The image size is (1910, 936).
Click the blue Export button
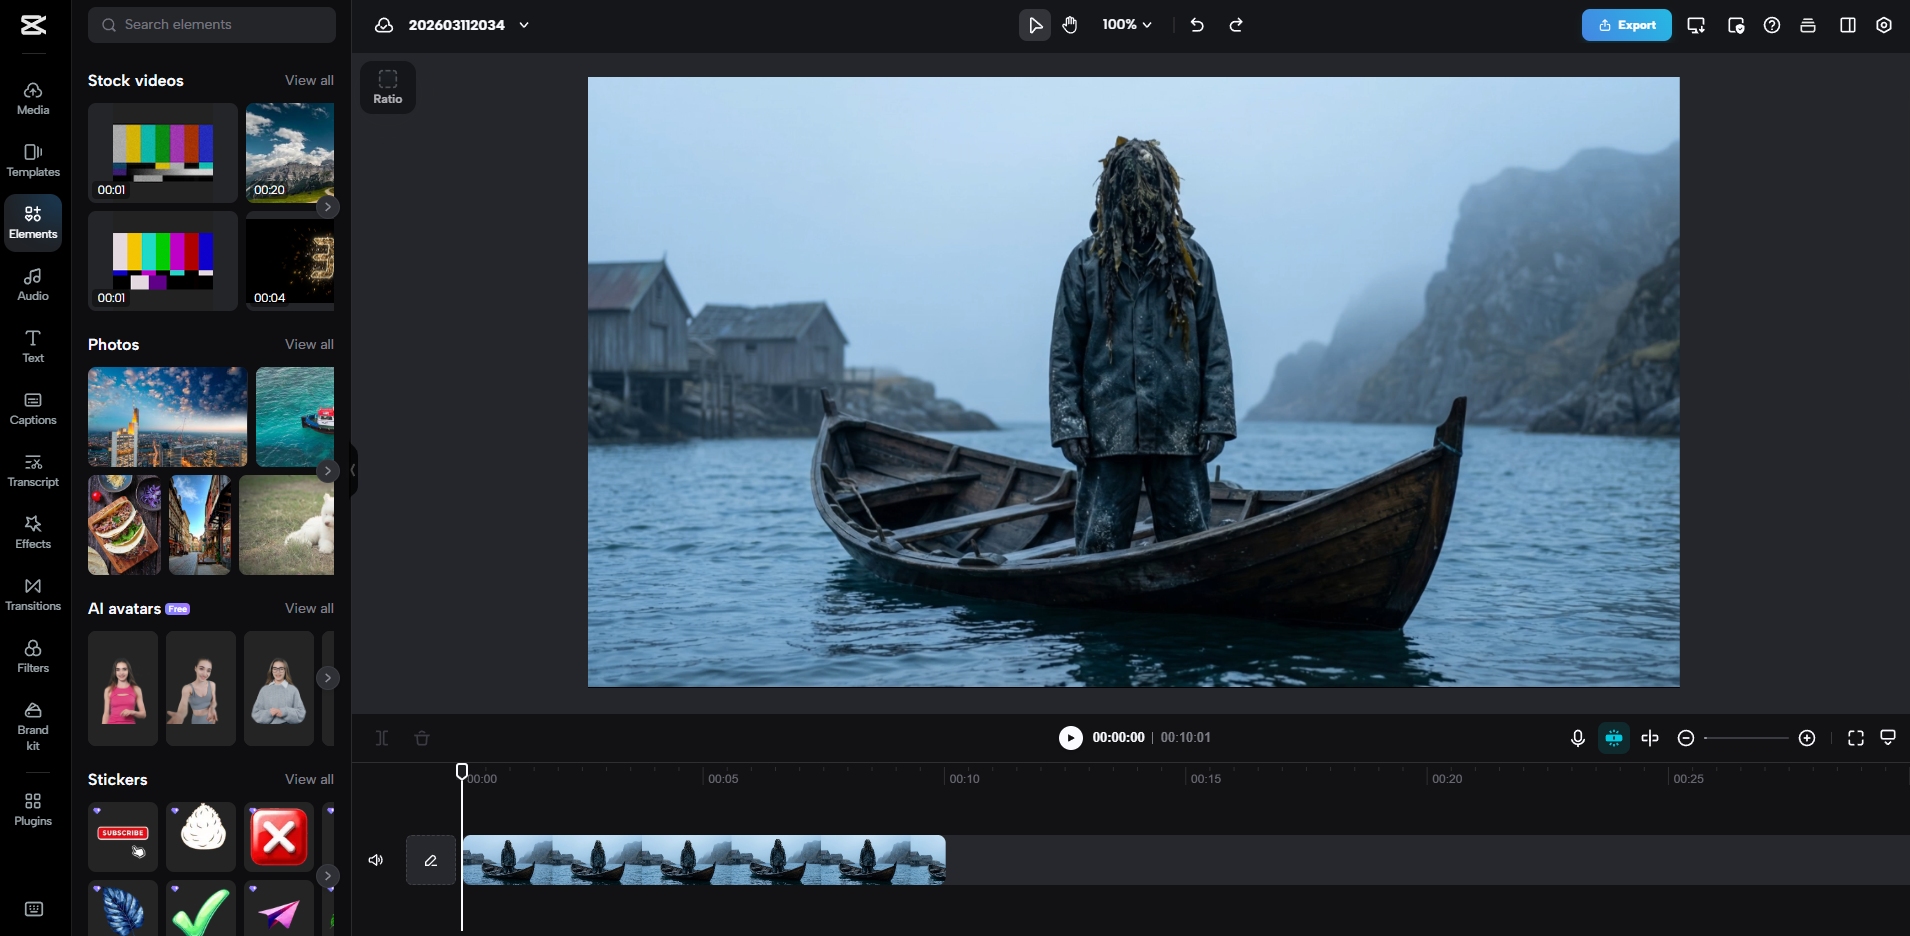[x=1626, y=25]
